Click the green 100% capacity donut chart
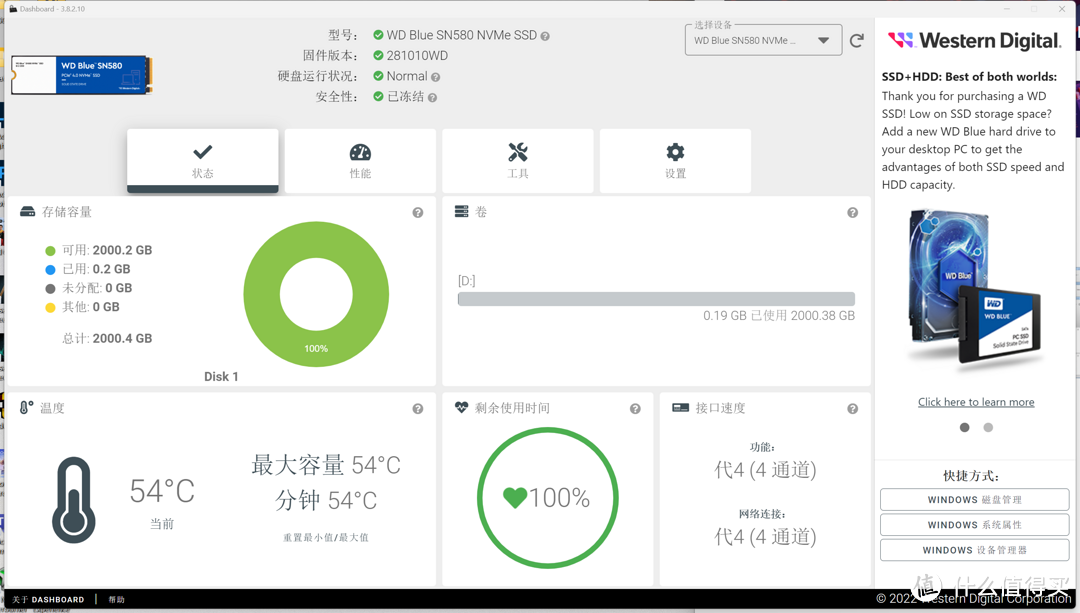The image size is (1080, 613). pos(316,294)
